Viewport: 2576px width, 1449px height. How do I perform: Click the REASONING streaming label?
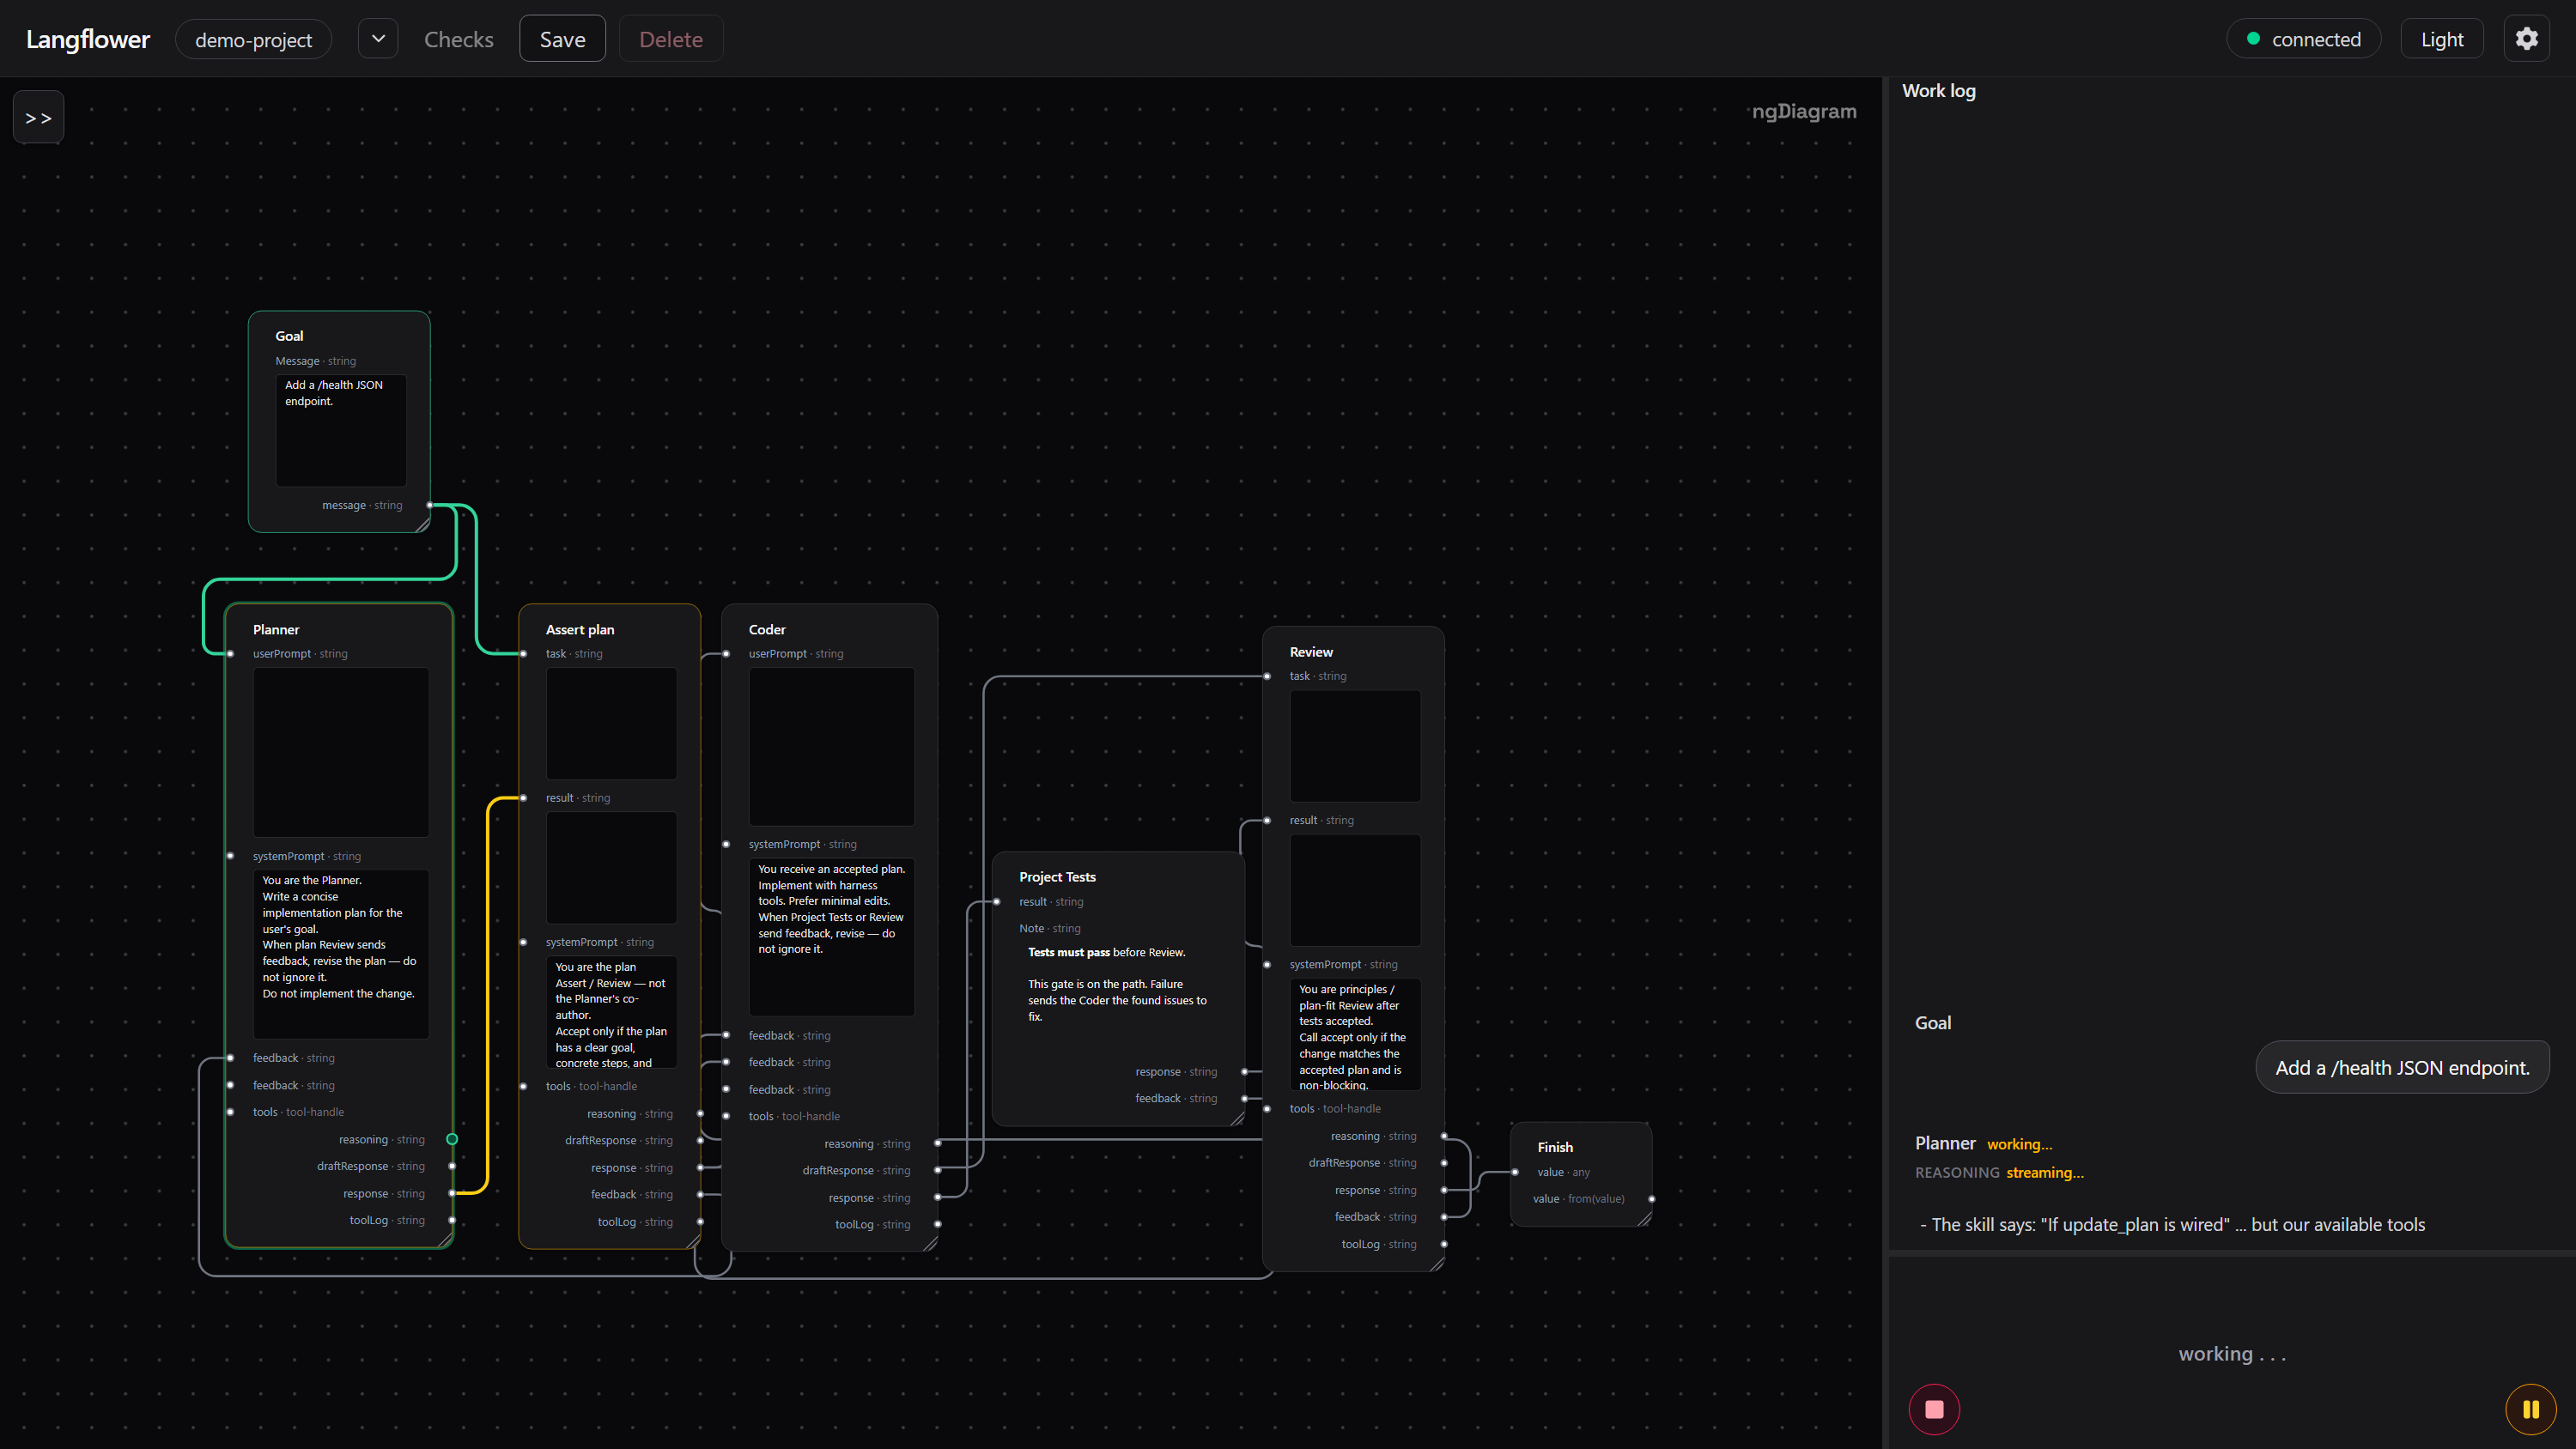[1999, 1172]
